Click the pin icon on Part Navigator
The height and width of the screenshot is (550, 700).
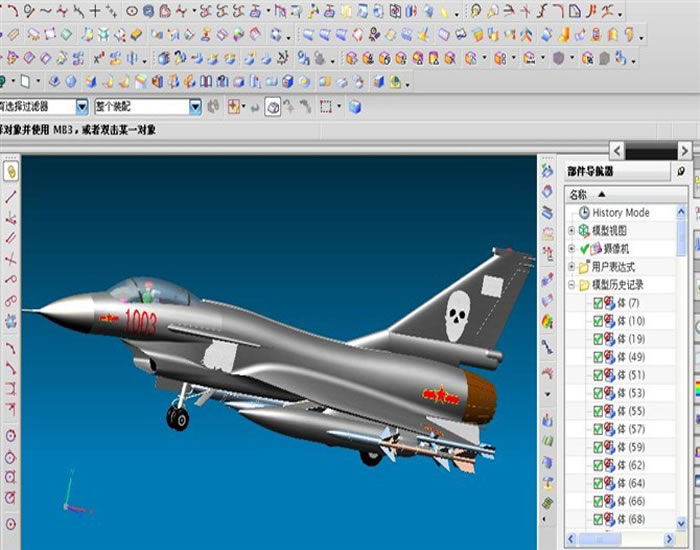click(681, 172)
